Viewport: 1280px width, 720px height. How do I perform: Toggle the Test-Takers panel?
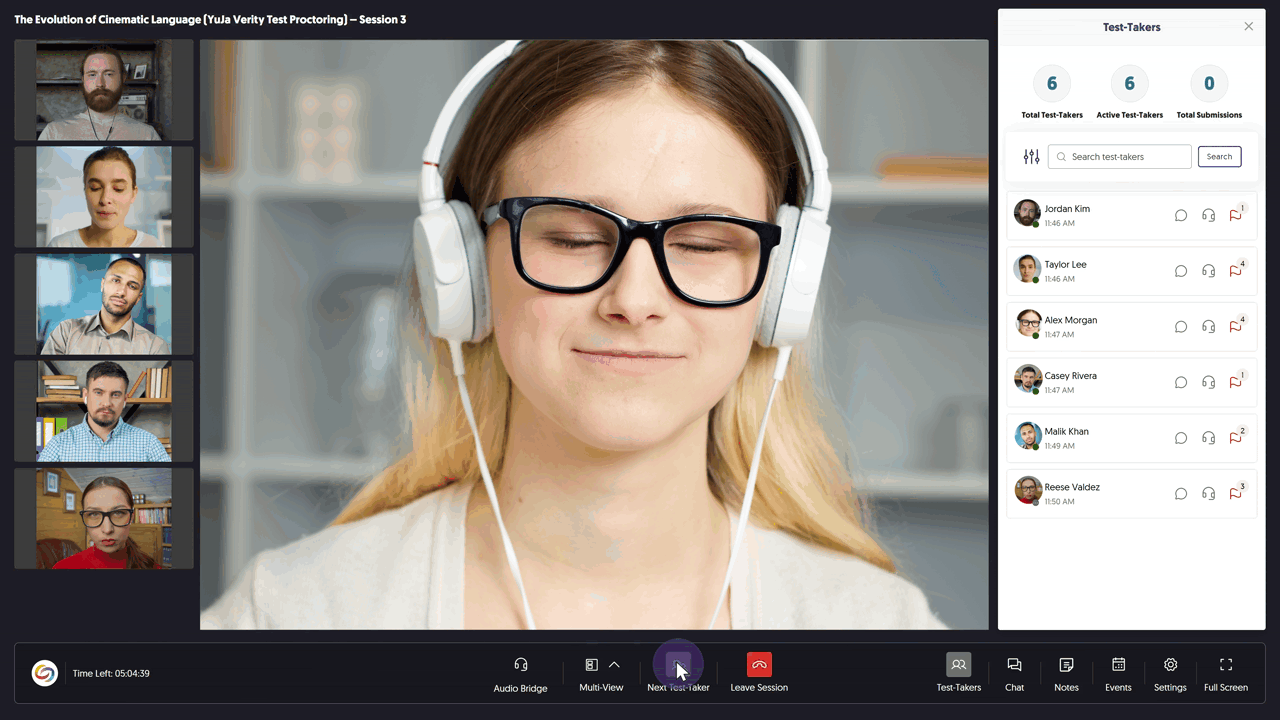958,665
